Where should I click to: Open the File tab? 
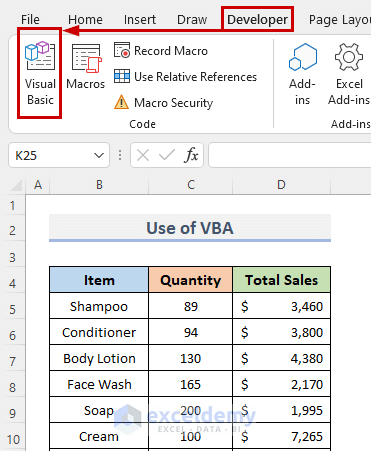[x=30, y=20]
